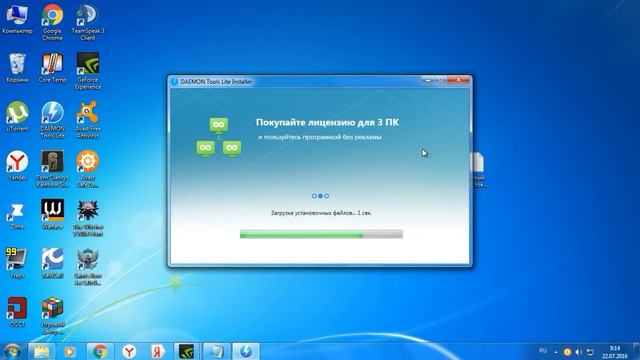Open the Компьютер desktop icon
This screenshot has height=360, width=640.
pos(17,20)
